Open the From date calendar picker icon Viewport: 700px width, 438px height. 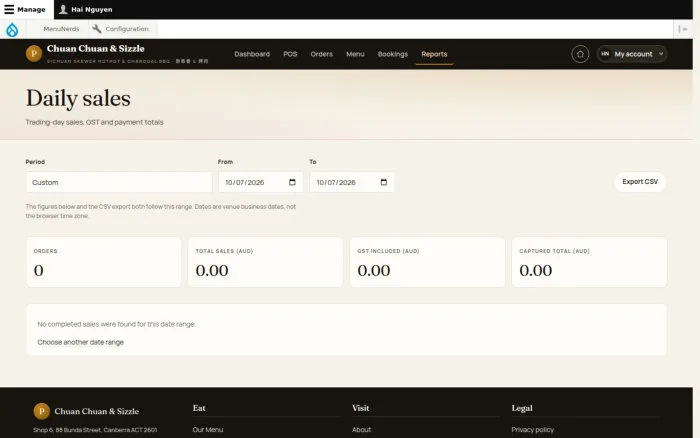tap(292, 182)
